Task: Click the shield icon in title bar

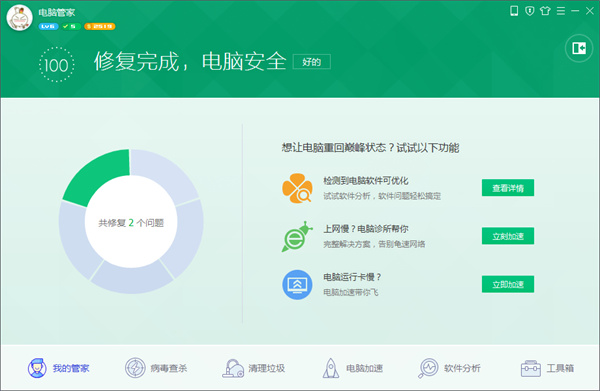Action: pyautogui.click(x=530, y=11)
